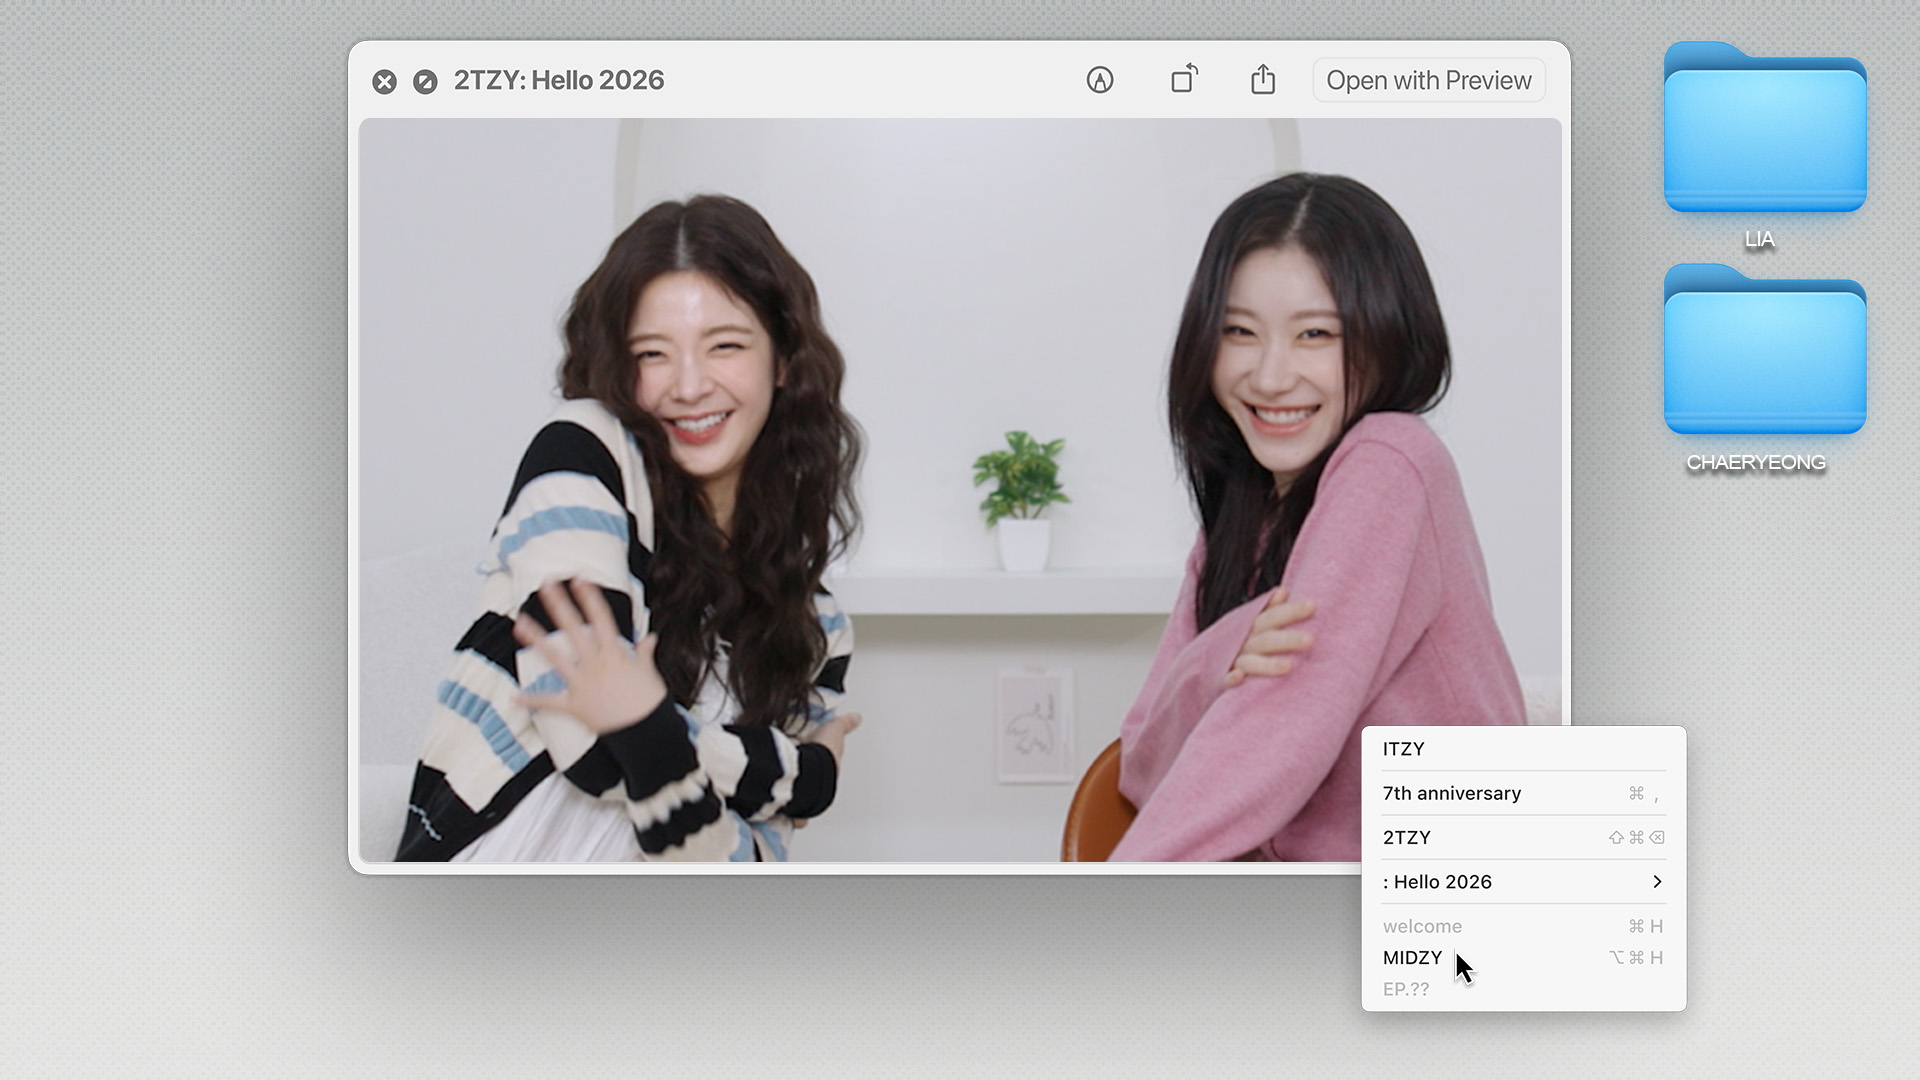Expand the ': Hello 2026' submenu
Image resolution: width=1920 pixels, height=1080 pixels.
point(1437,882)
